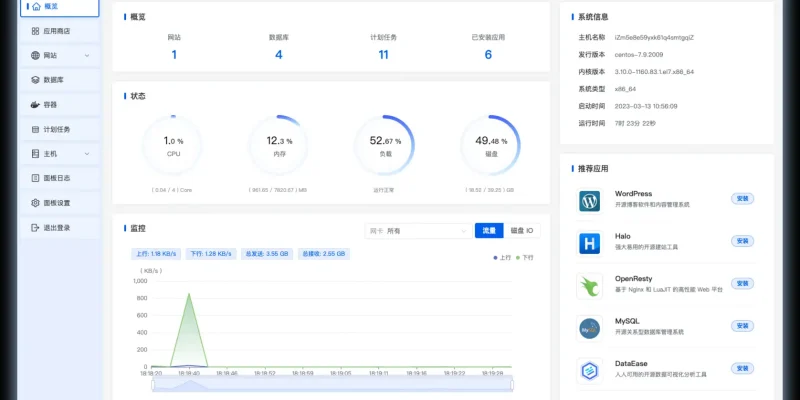Click the green traffic spike on chart
The height and width of the screenshot is (400, 800).
(189, 332)
